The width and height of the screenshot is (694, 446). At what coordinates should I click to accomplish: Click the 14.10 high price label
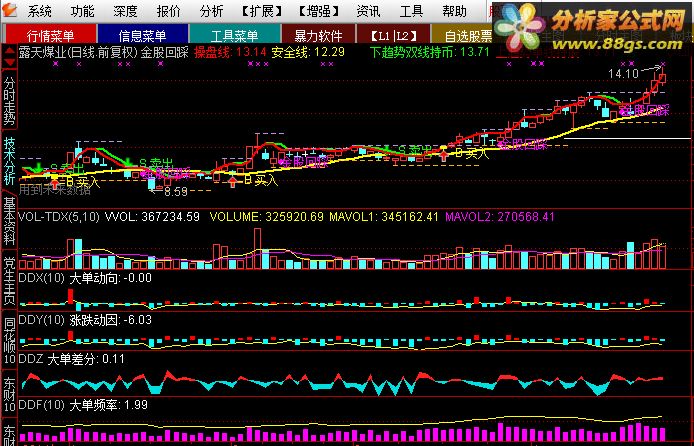tap(623, 73)
